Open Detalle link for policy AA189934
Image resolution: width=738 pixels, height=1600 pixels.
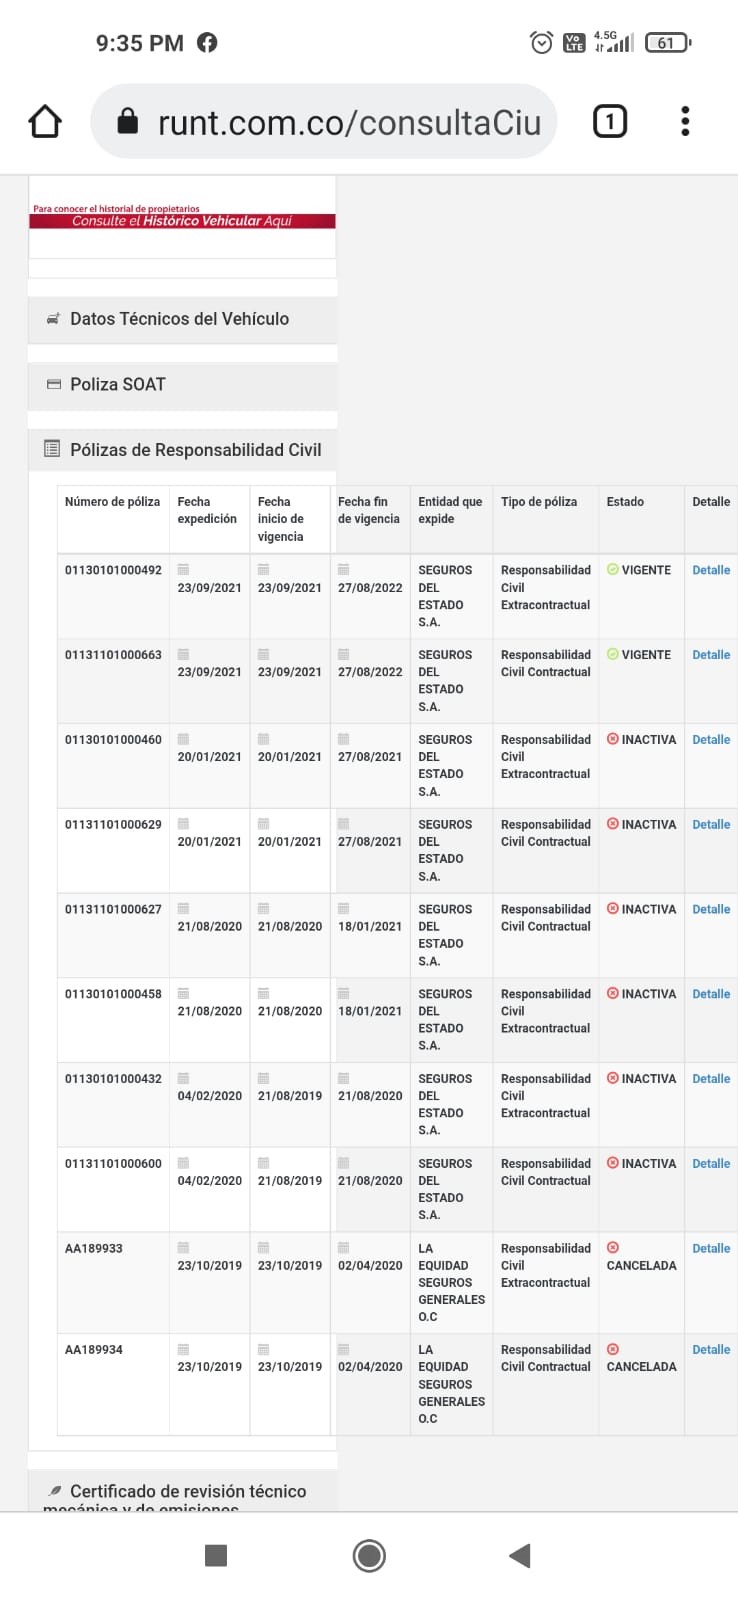click(x=711, y=1350)
